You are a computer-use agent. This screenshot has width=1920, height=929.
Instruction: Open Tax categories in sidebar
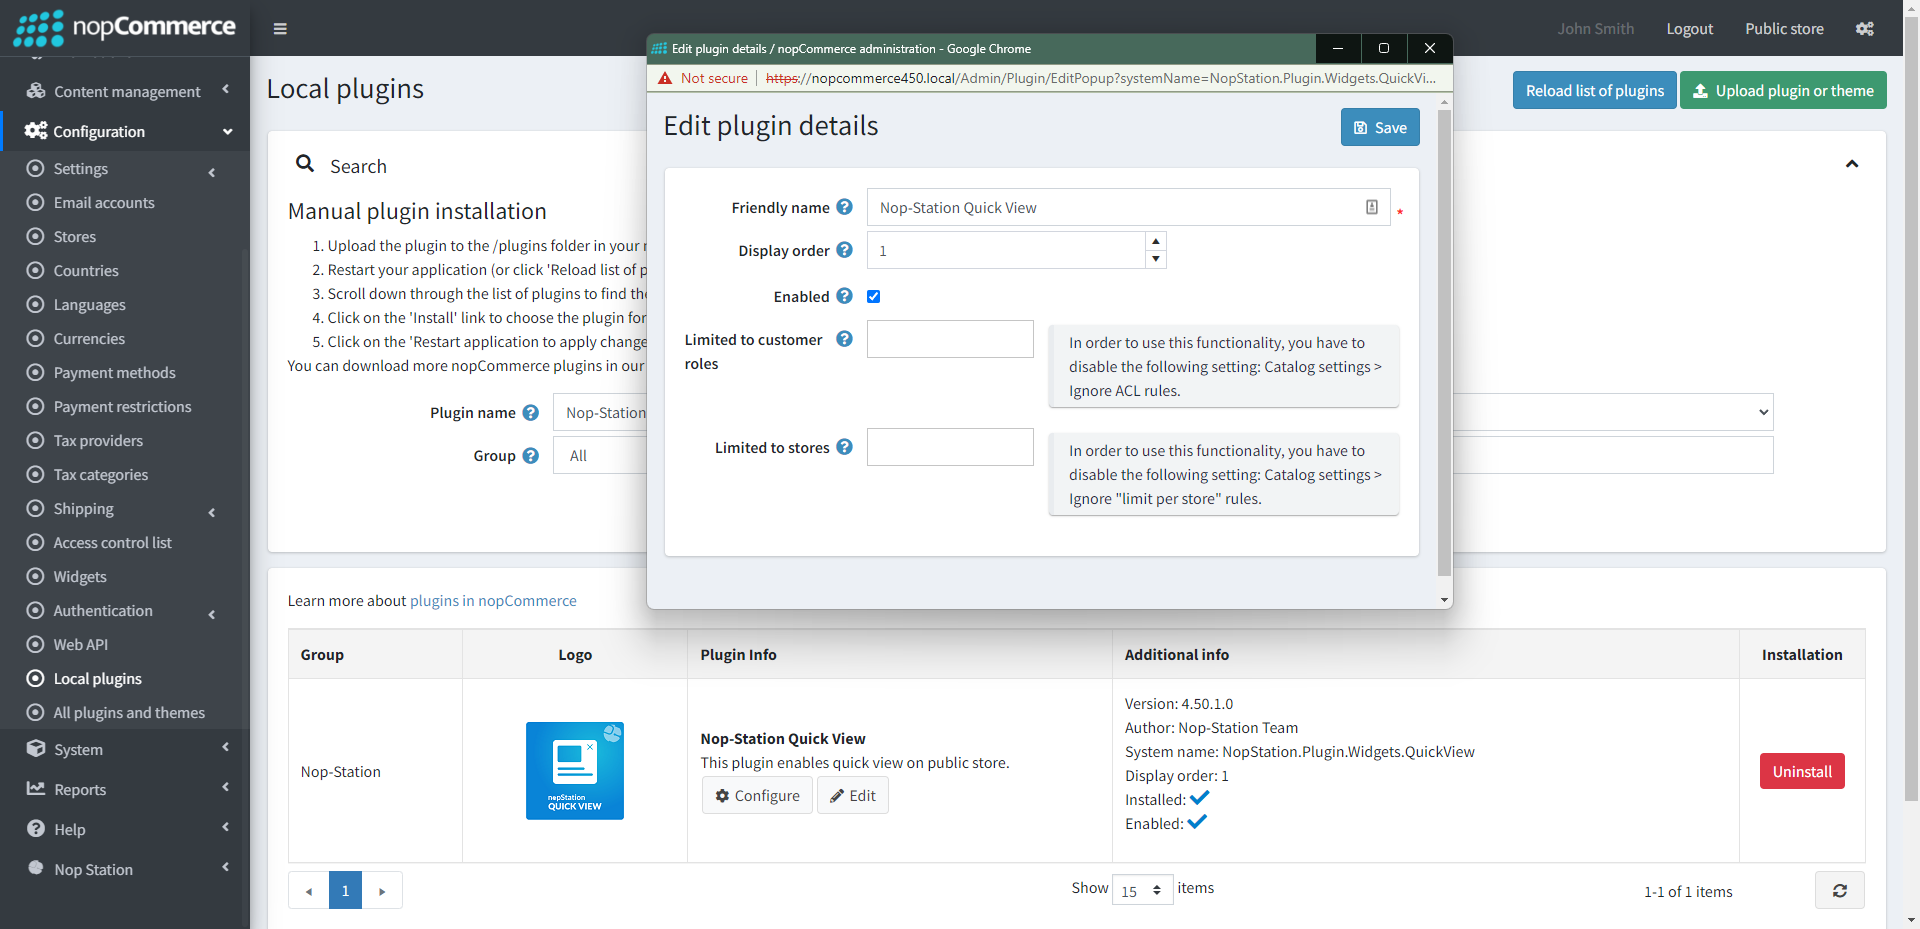click(101, 475)
